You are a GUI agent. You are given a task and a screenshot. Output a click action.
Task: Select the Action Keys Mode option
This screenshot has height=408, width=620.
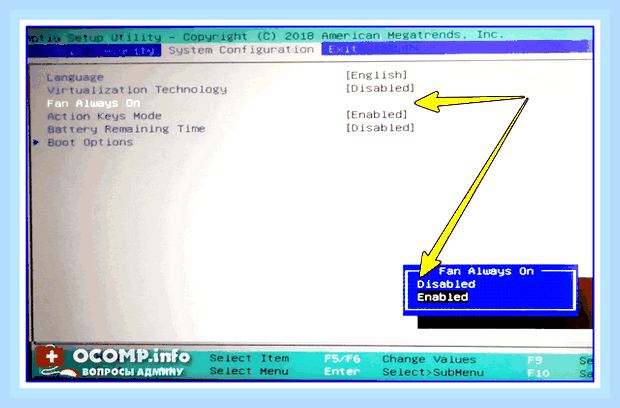[104, 116]
